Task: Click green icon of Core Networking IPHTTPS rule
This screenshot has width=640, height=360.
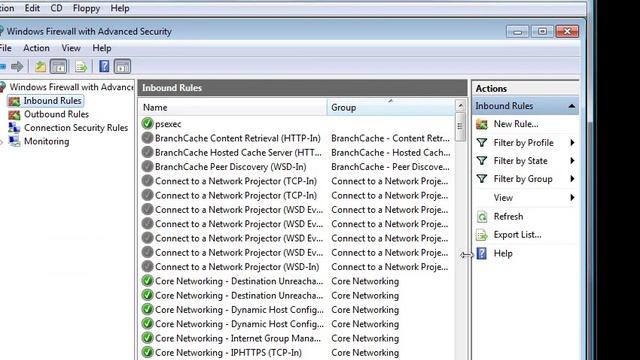Action: point(147,352)
